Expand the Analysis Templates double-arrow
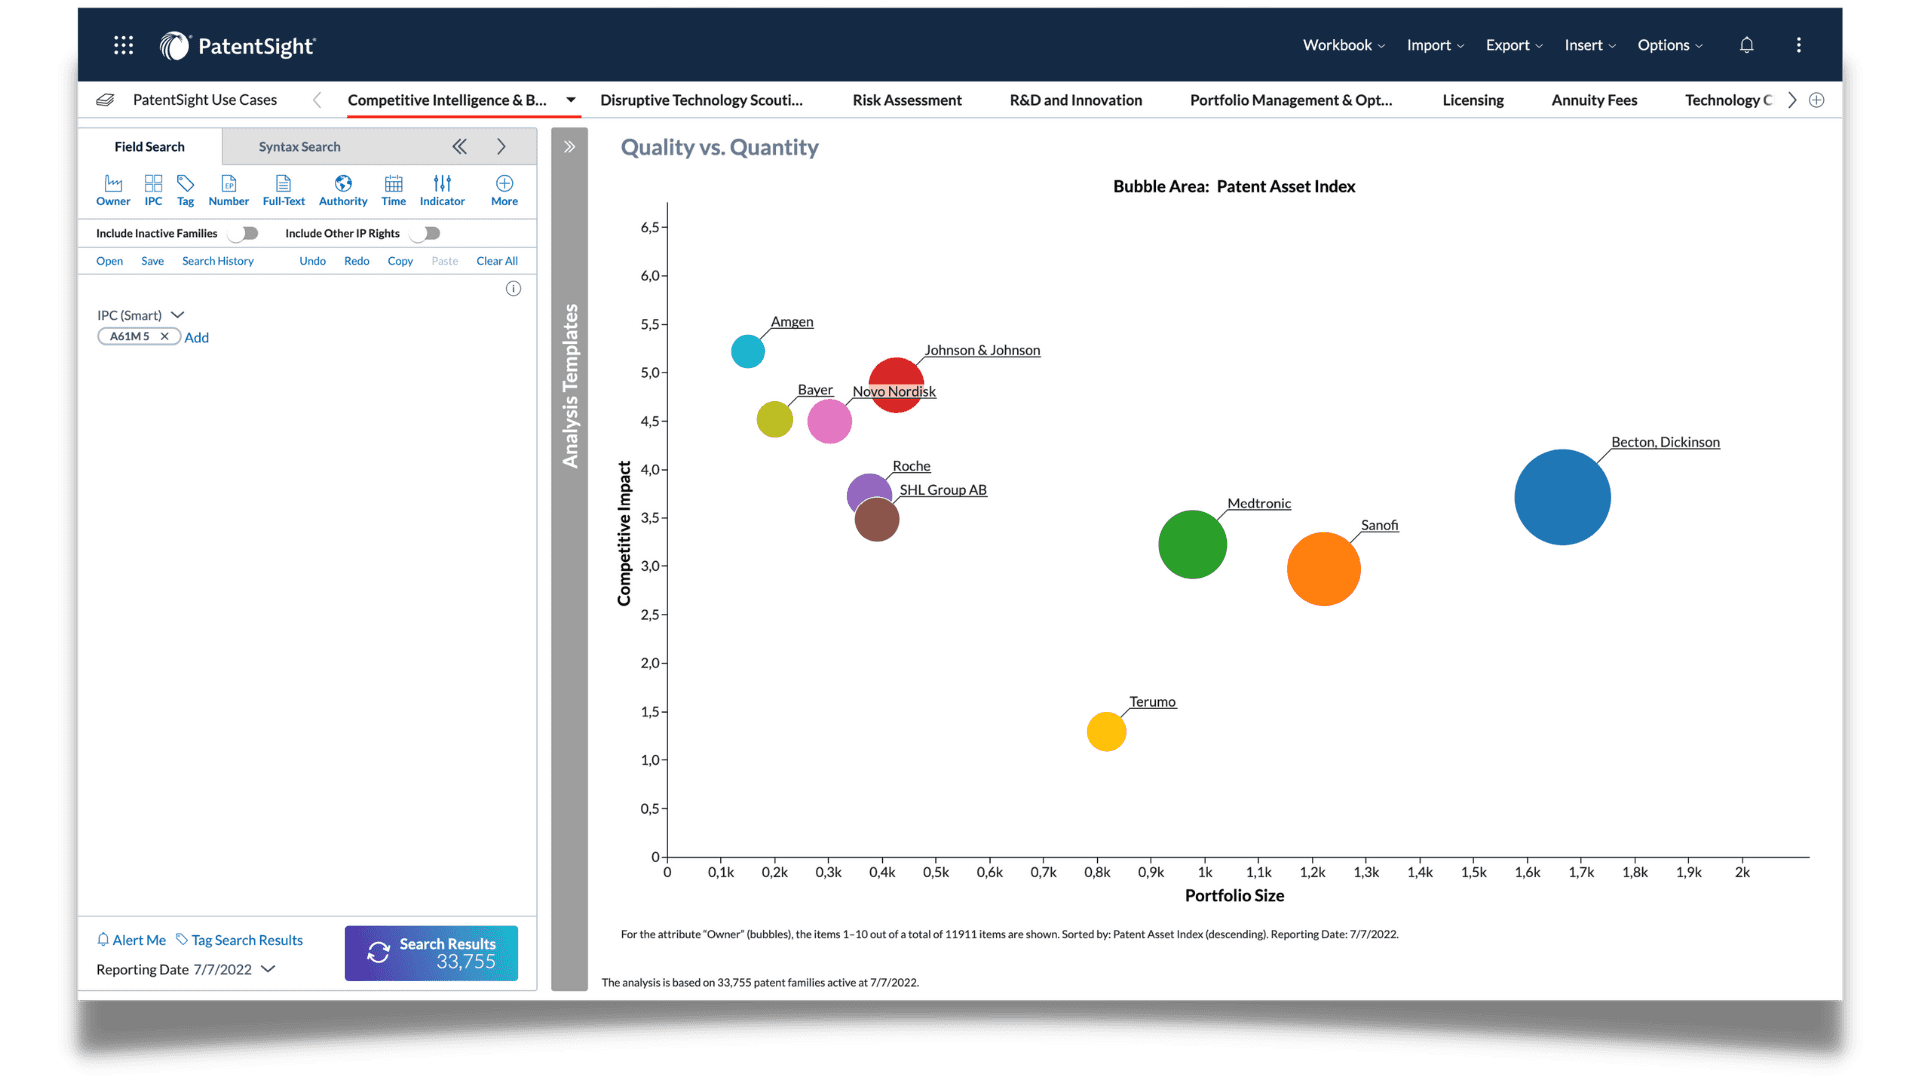Image resolution: width=1920 pixels, height=1080 pixels. [x=569, y=147]
